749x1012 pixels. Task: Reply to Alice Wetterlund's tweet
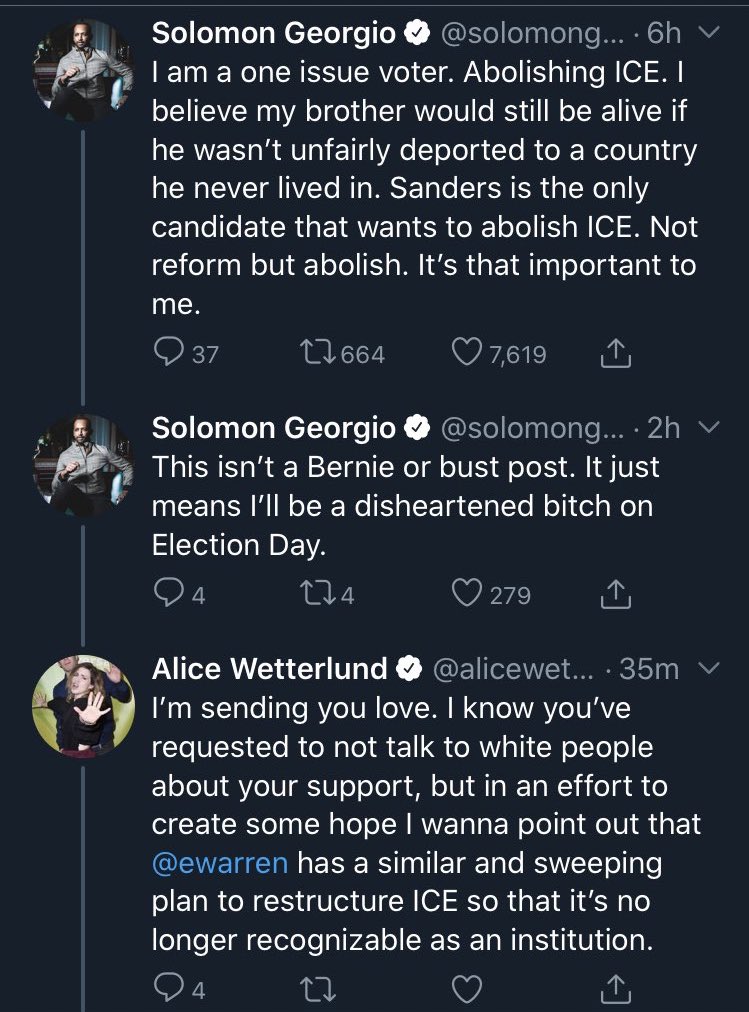pyautogui.click(x=168, y=990)
